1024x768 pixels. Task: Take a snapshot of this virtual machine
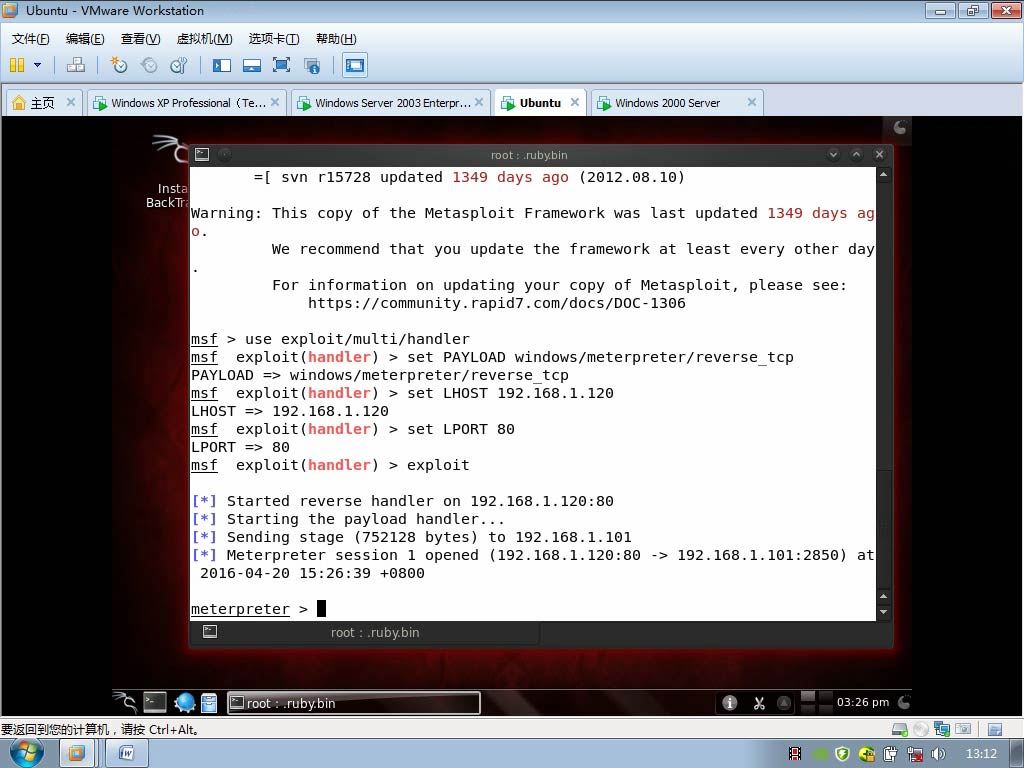[x=118, y=65]
